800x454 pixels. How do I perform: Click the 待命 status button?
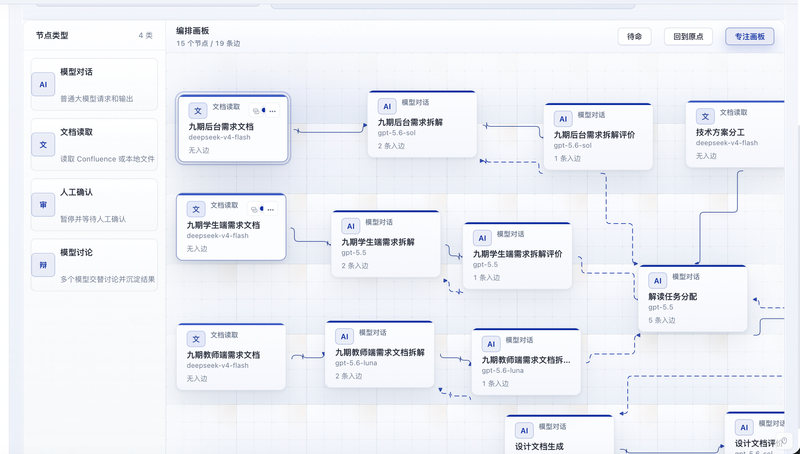point(634,36)
